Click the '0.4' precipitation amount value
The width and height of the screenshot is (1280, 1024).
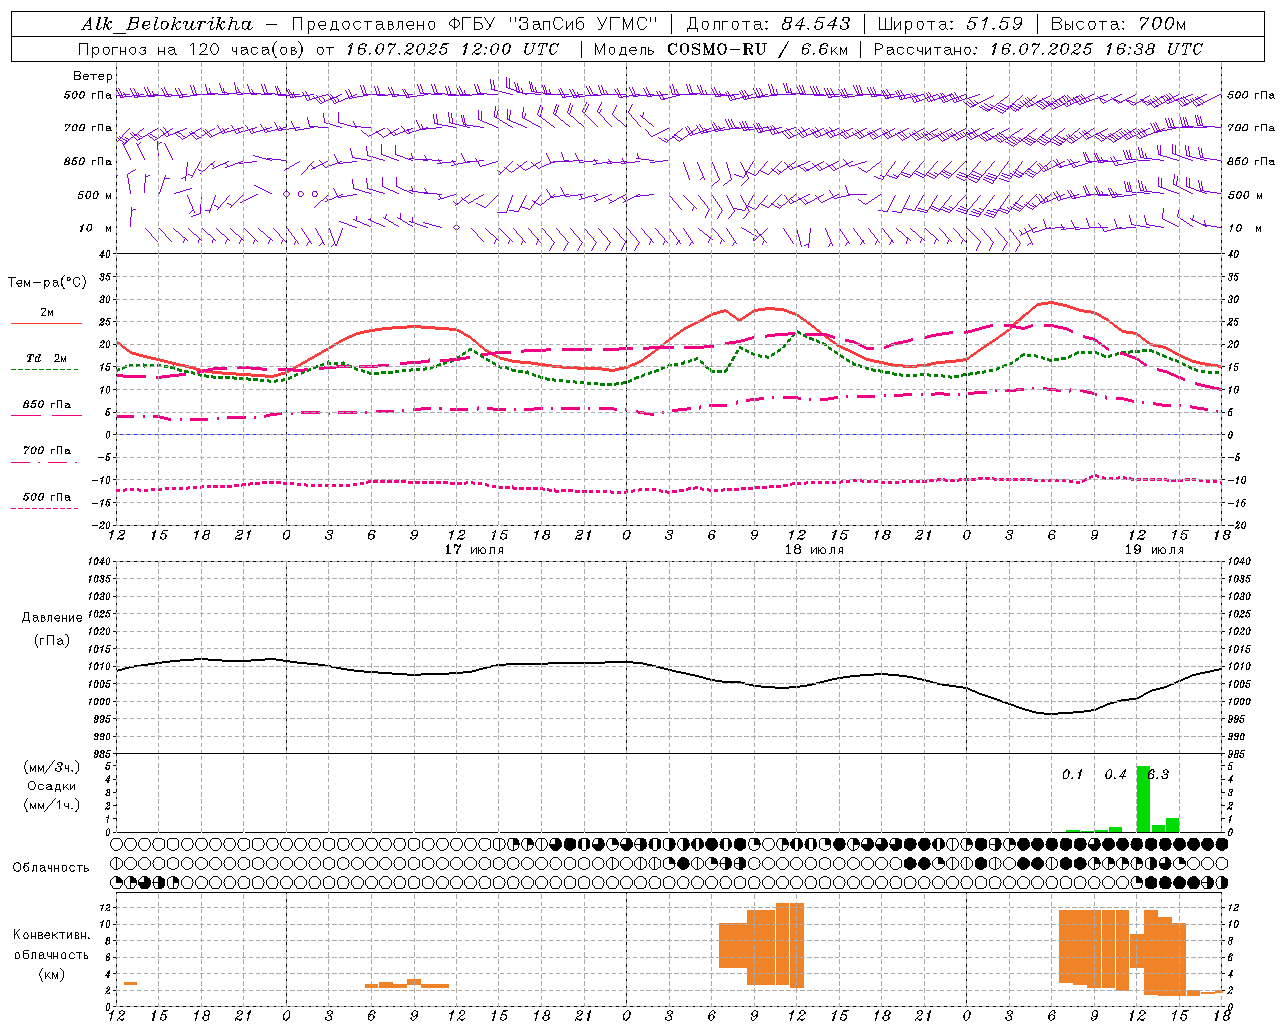click(x=1115, y=774)
